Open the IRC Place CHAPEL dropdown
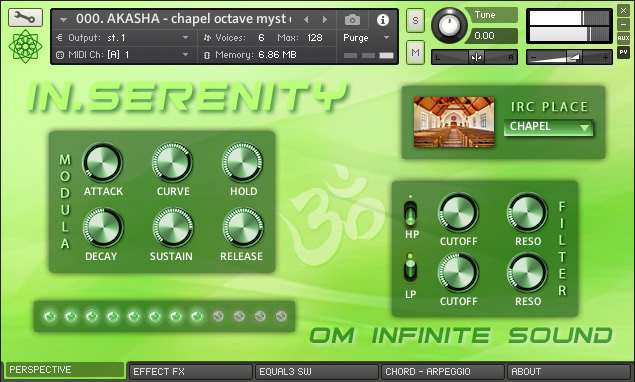635x382 pixels. pyautogui.click(x=548, y=127)
